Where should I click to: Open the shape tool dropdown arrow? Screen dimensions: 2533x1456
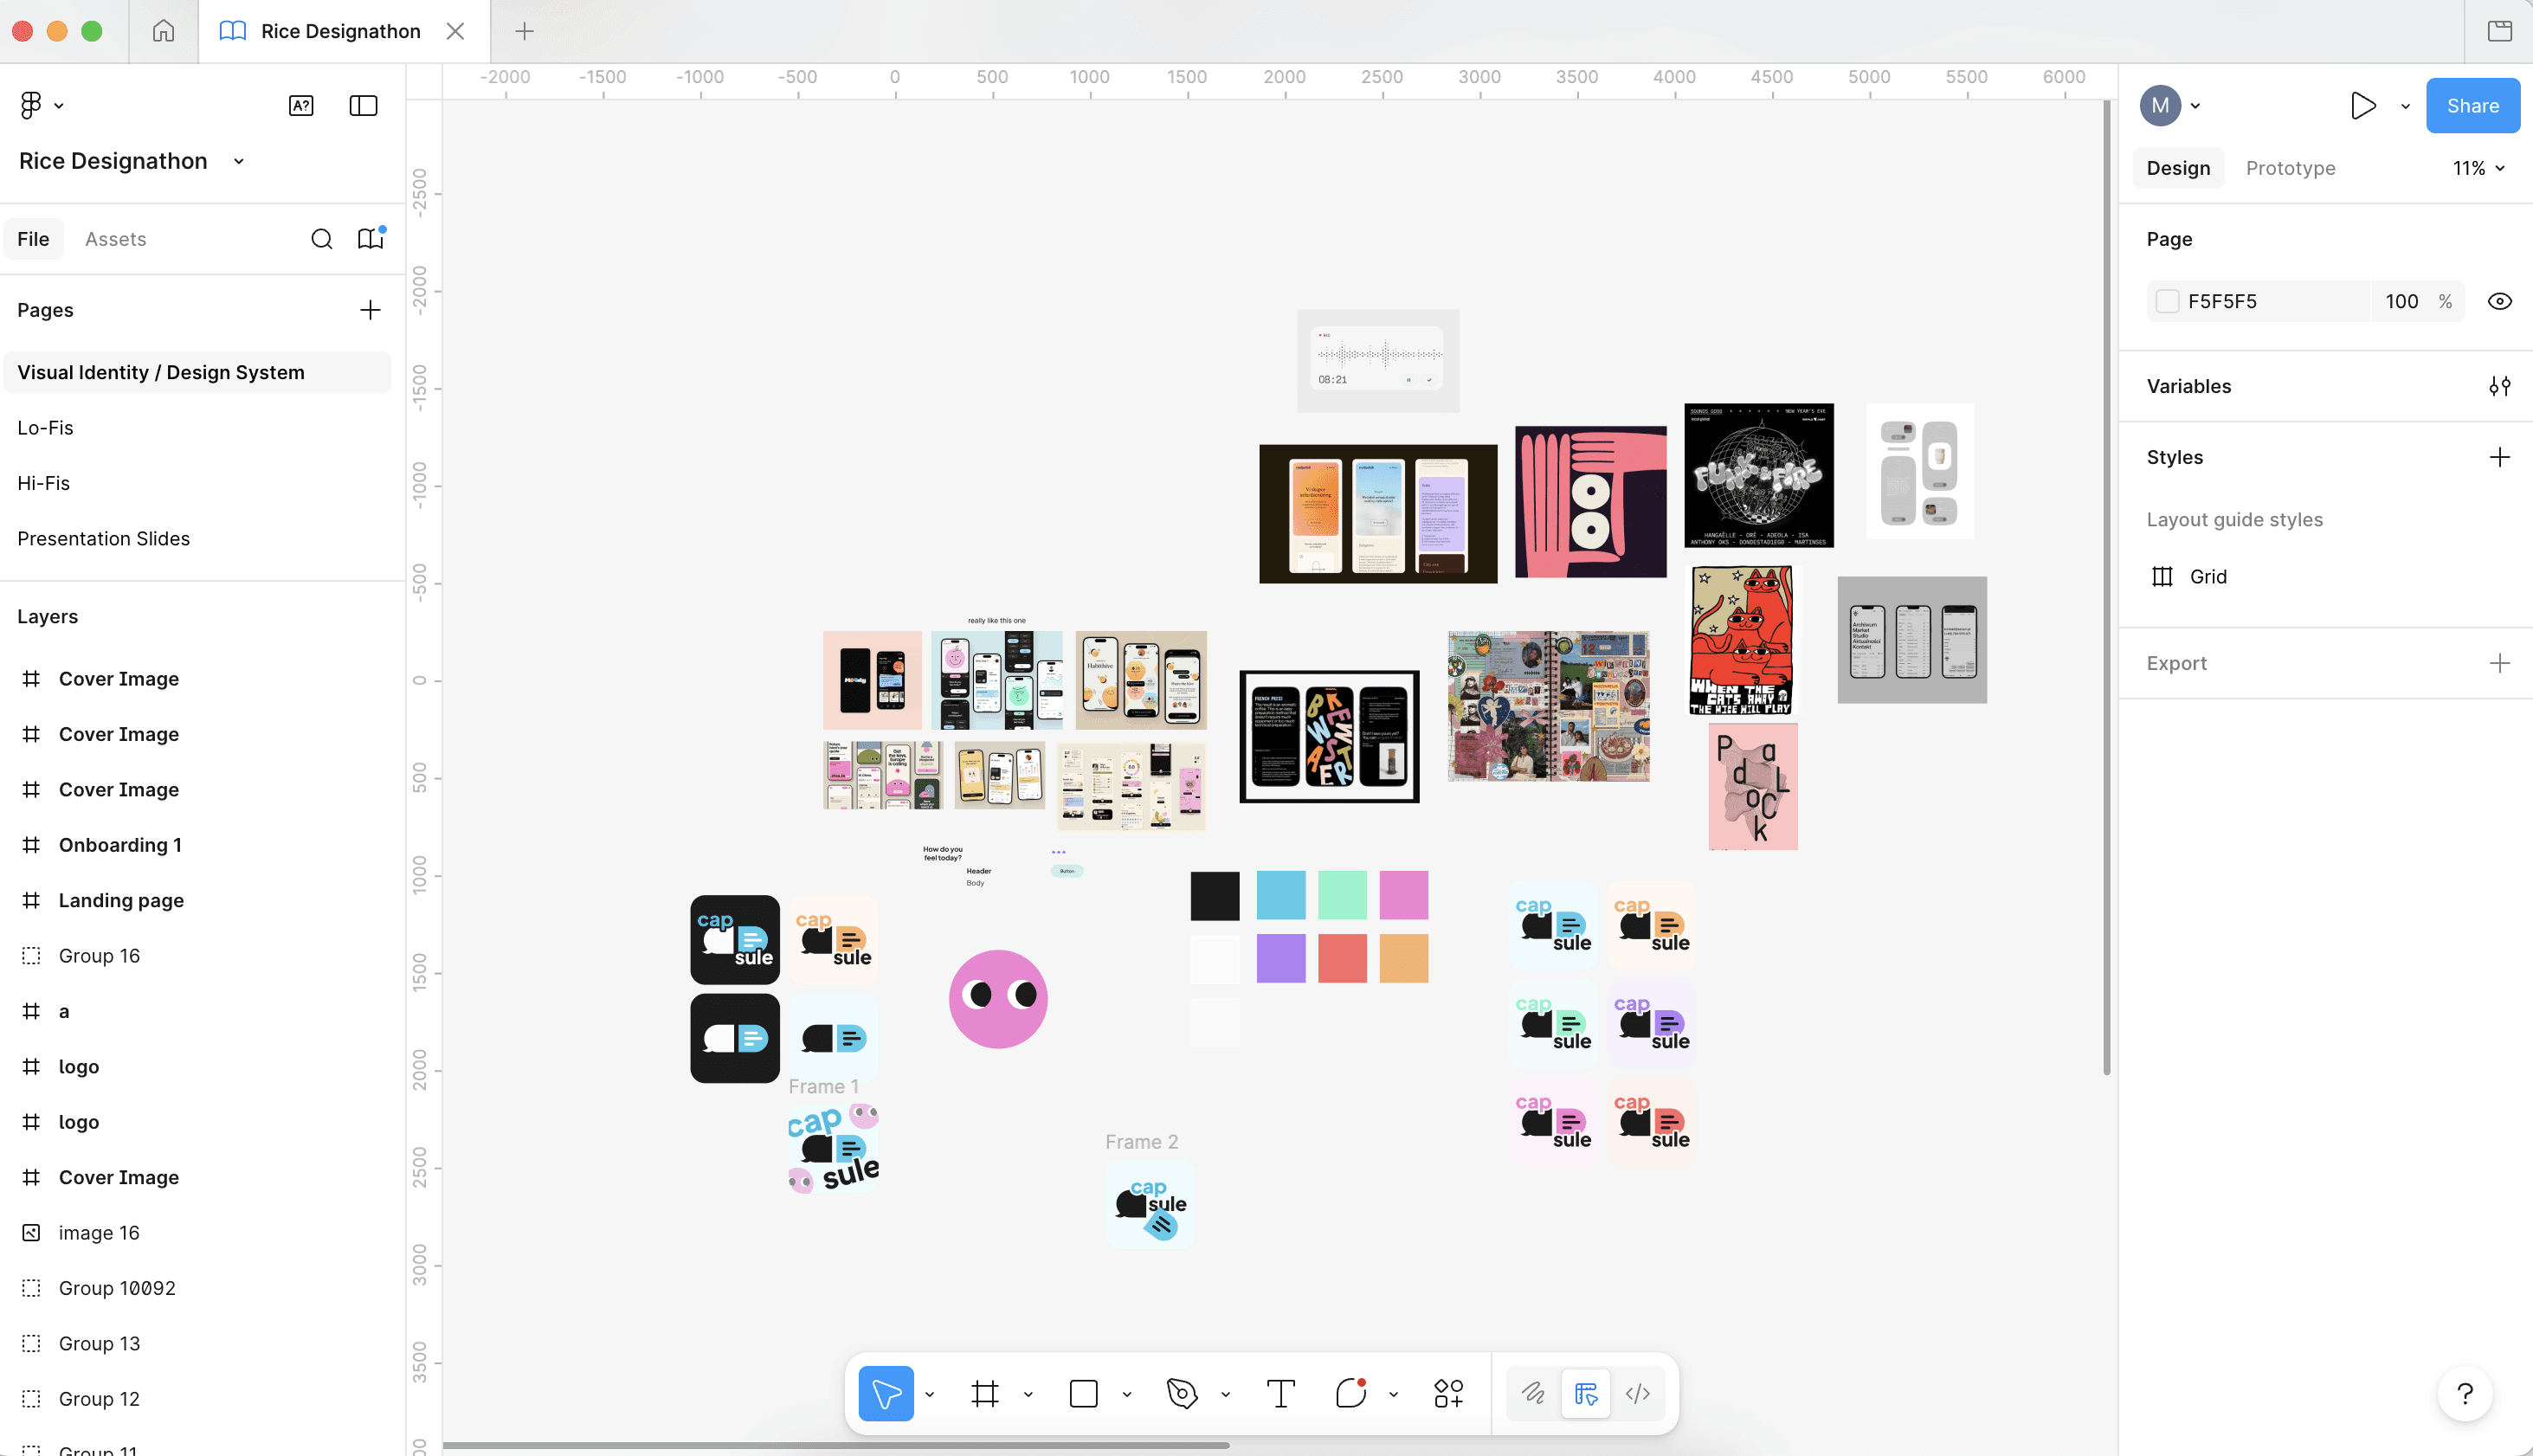(x=1127, y=1395)
